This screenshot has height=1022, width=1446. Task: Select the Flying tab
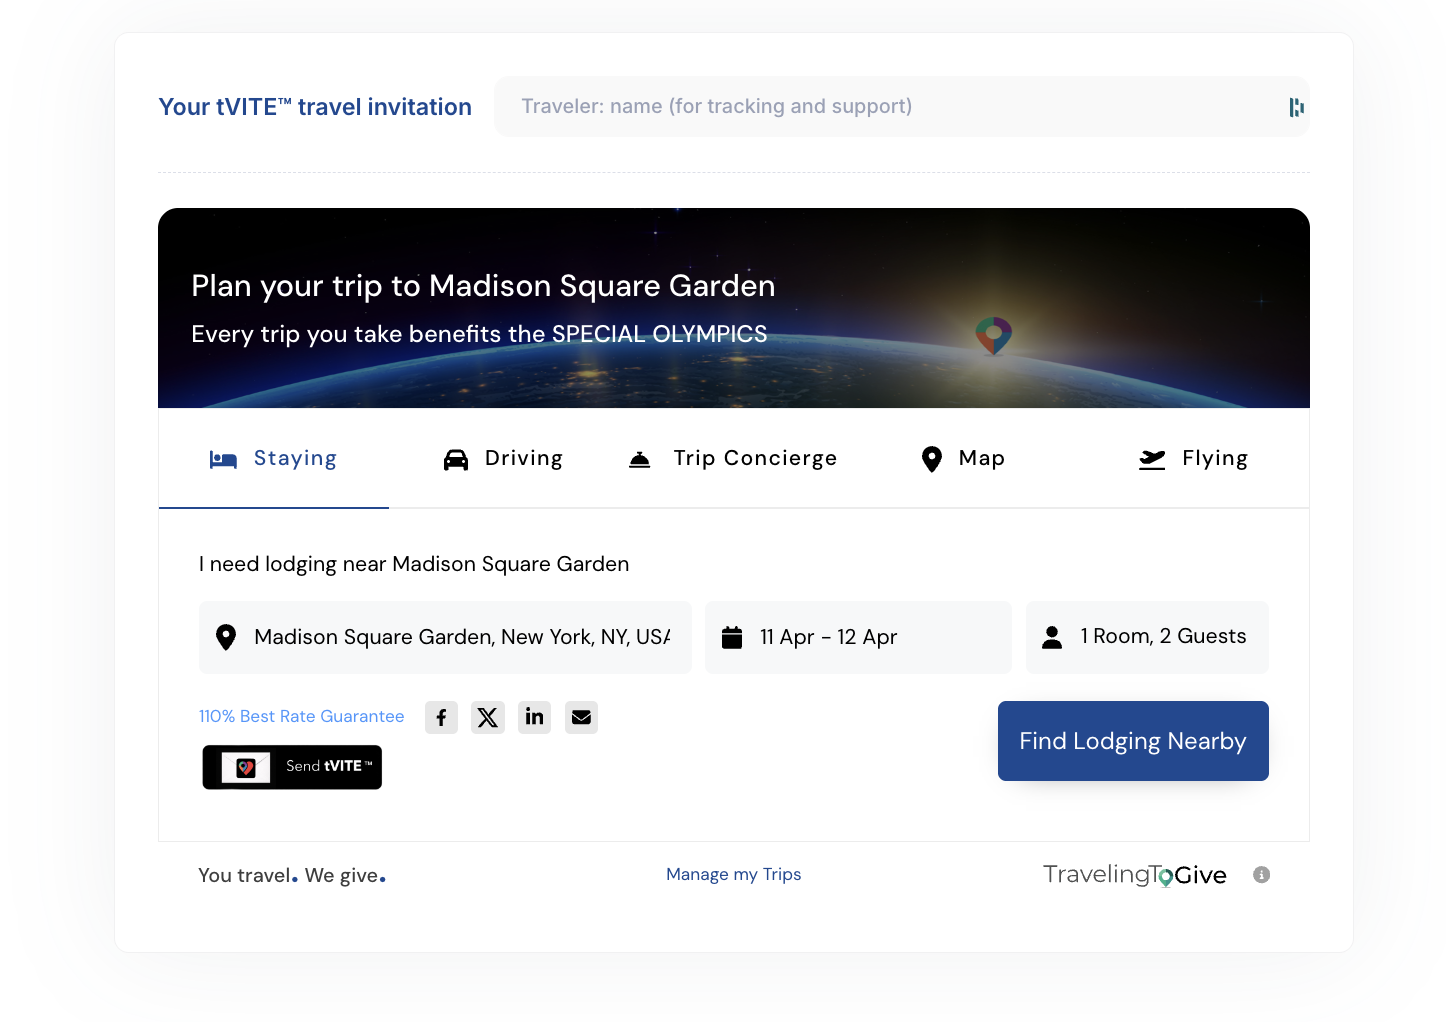pyautogui.click(x=1193, y=458)
